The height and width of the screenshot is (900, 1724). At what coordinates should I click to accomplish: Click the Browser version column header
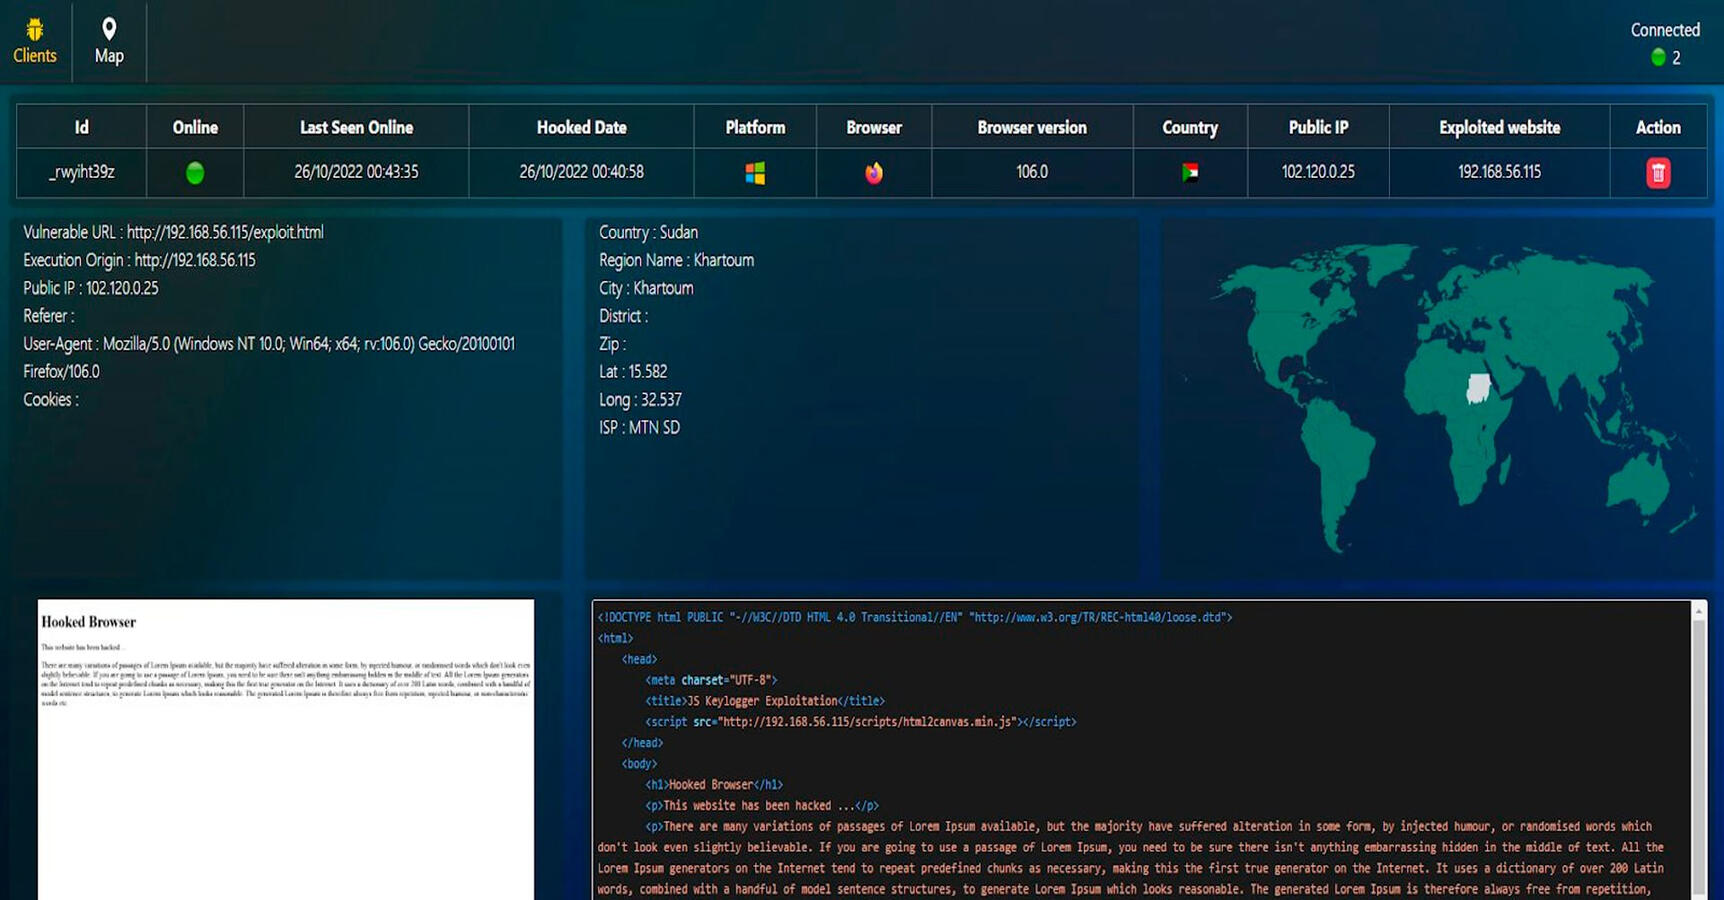1032,127
